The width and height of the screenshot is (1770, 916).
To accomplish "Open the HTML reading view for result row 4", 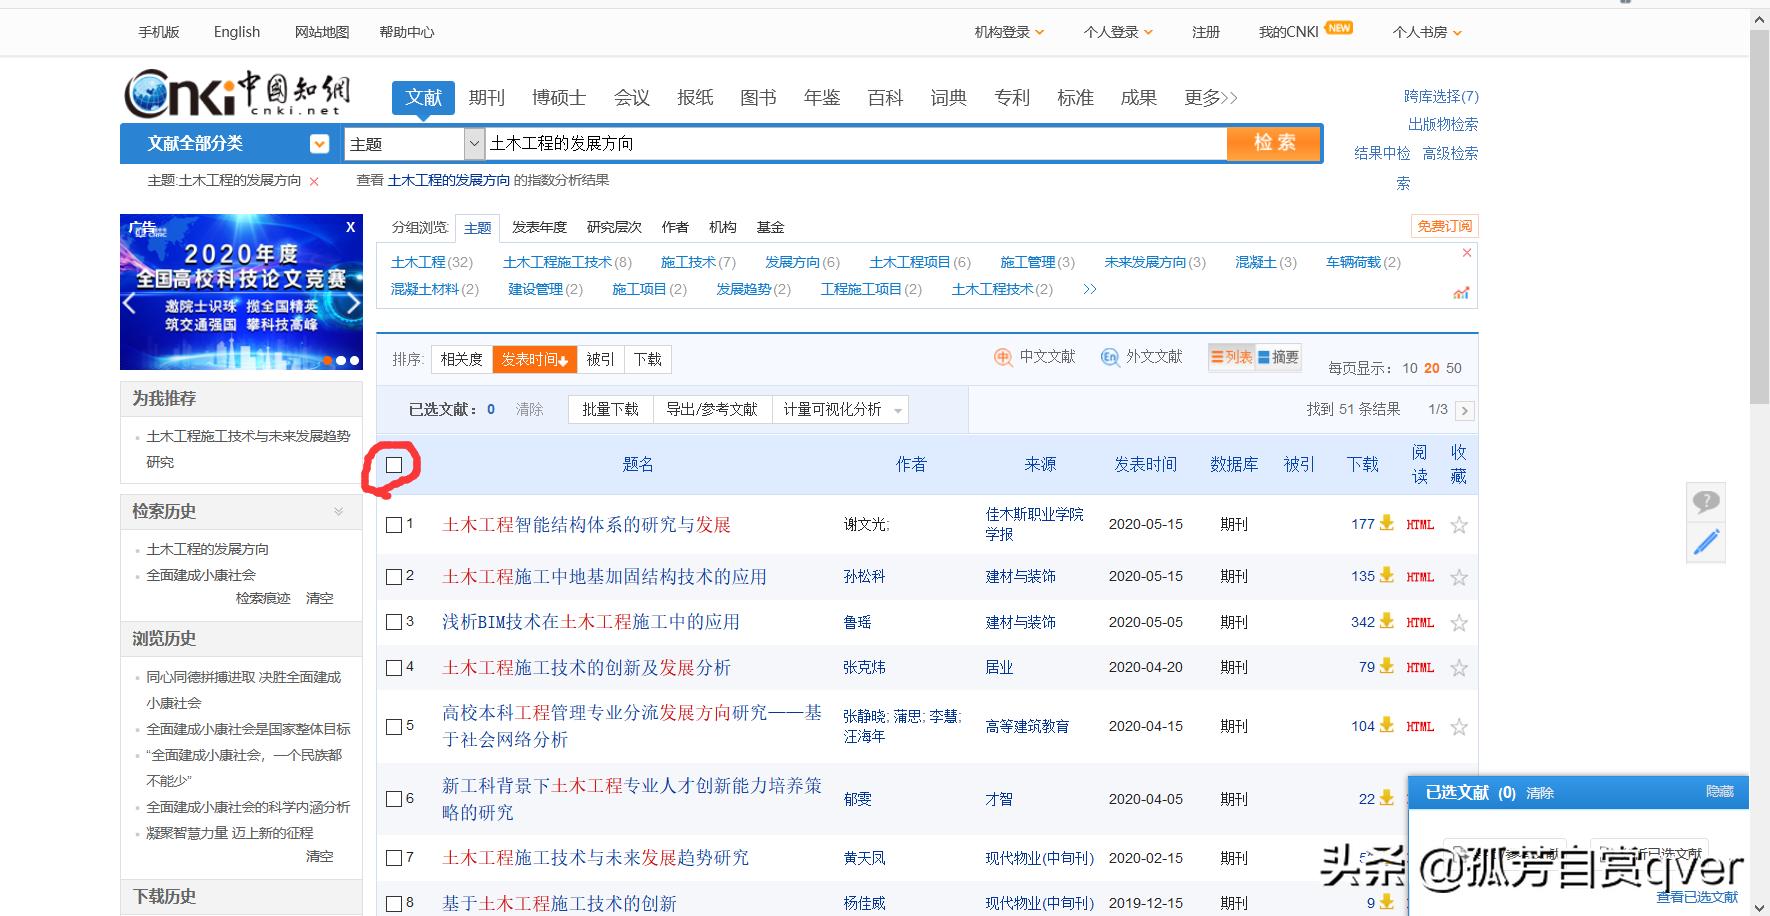I will click(x=1420, y=667).
